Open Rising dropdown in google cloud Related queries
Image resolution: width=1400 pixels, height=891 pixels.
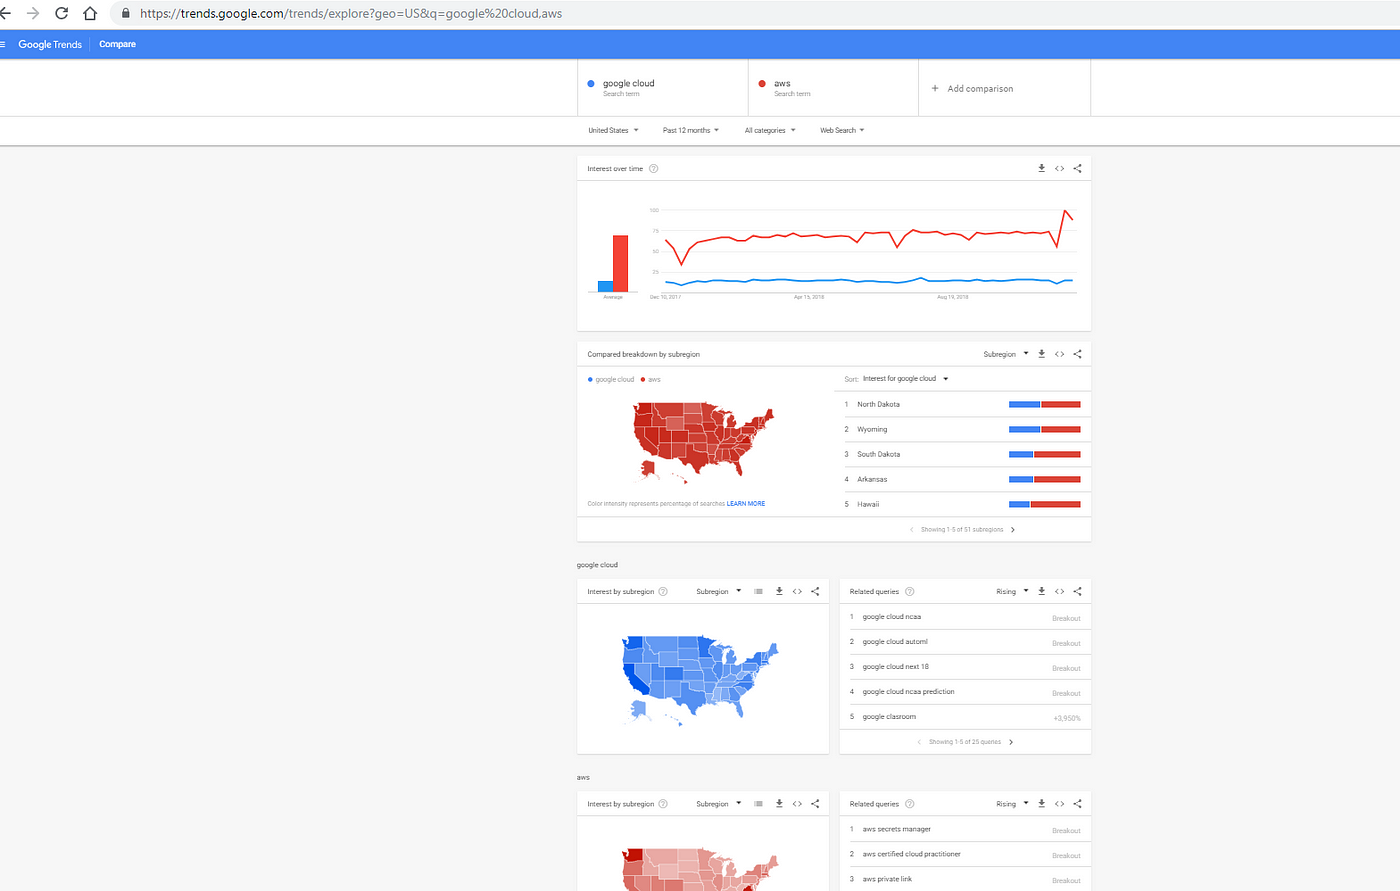click(1012, 591)
